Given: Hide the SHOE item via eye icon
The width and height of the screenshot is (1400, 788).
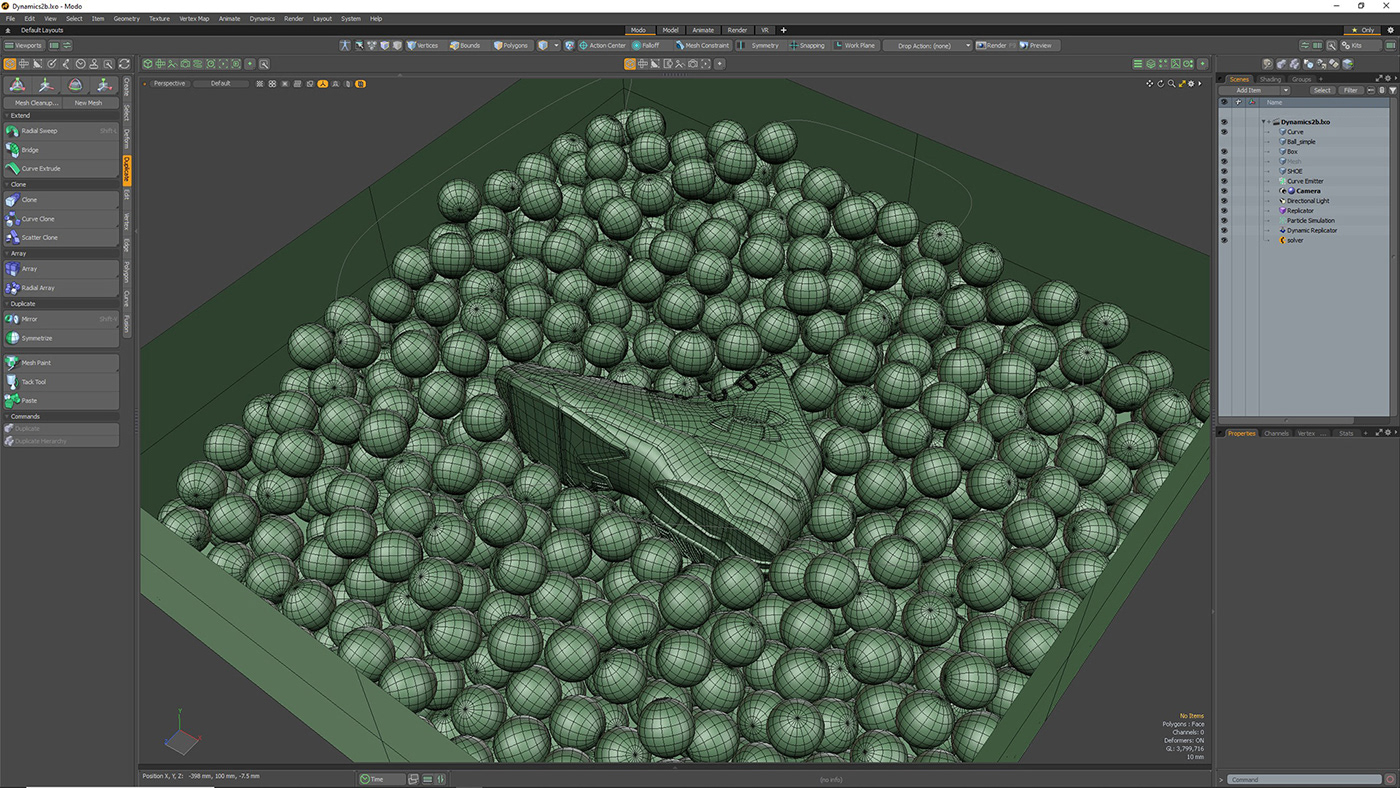Looking at the screenshot, I should 1224,171.
